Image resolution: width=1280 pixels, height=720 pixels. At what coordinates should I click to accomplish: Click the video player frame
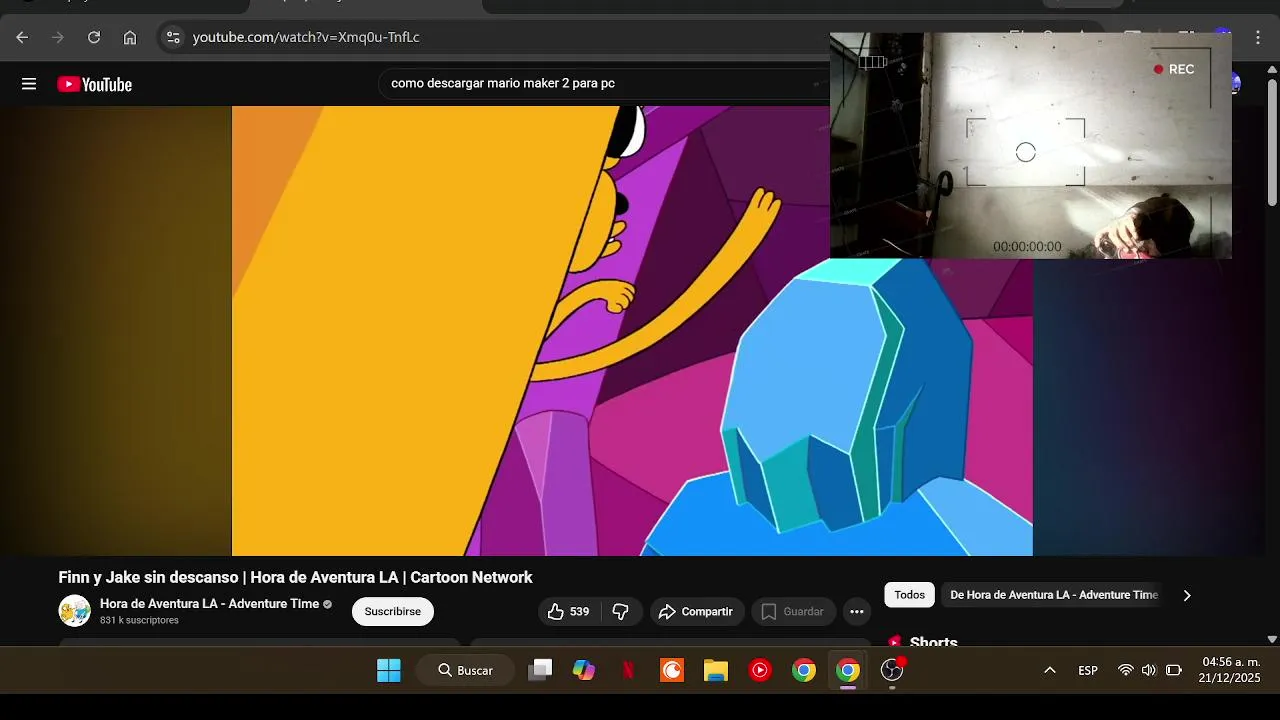tap(632, 330)
